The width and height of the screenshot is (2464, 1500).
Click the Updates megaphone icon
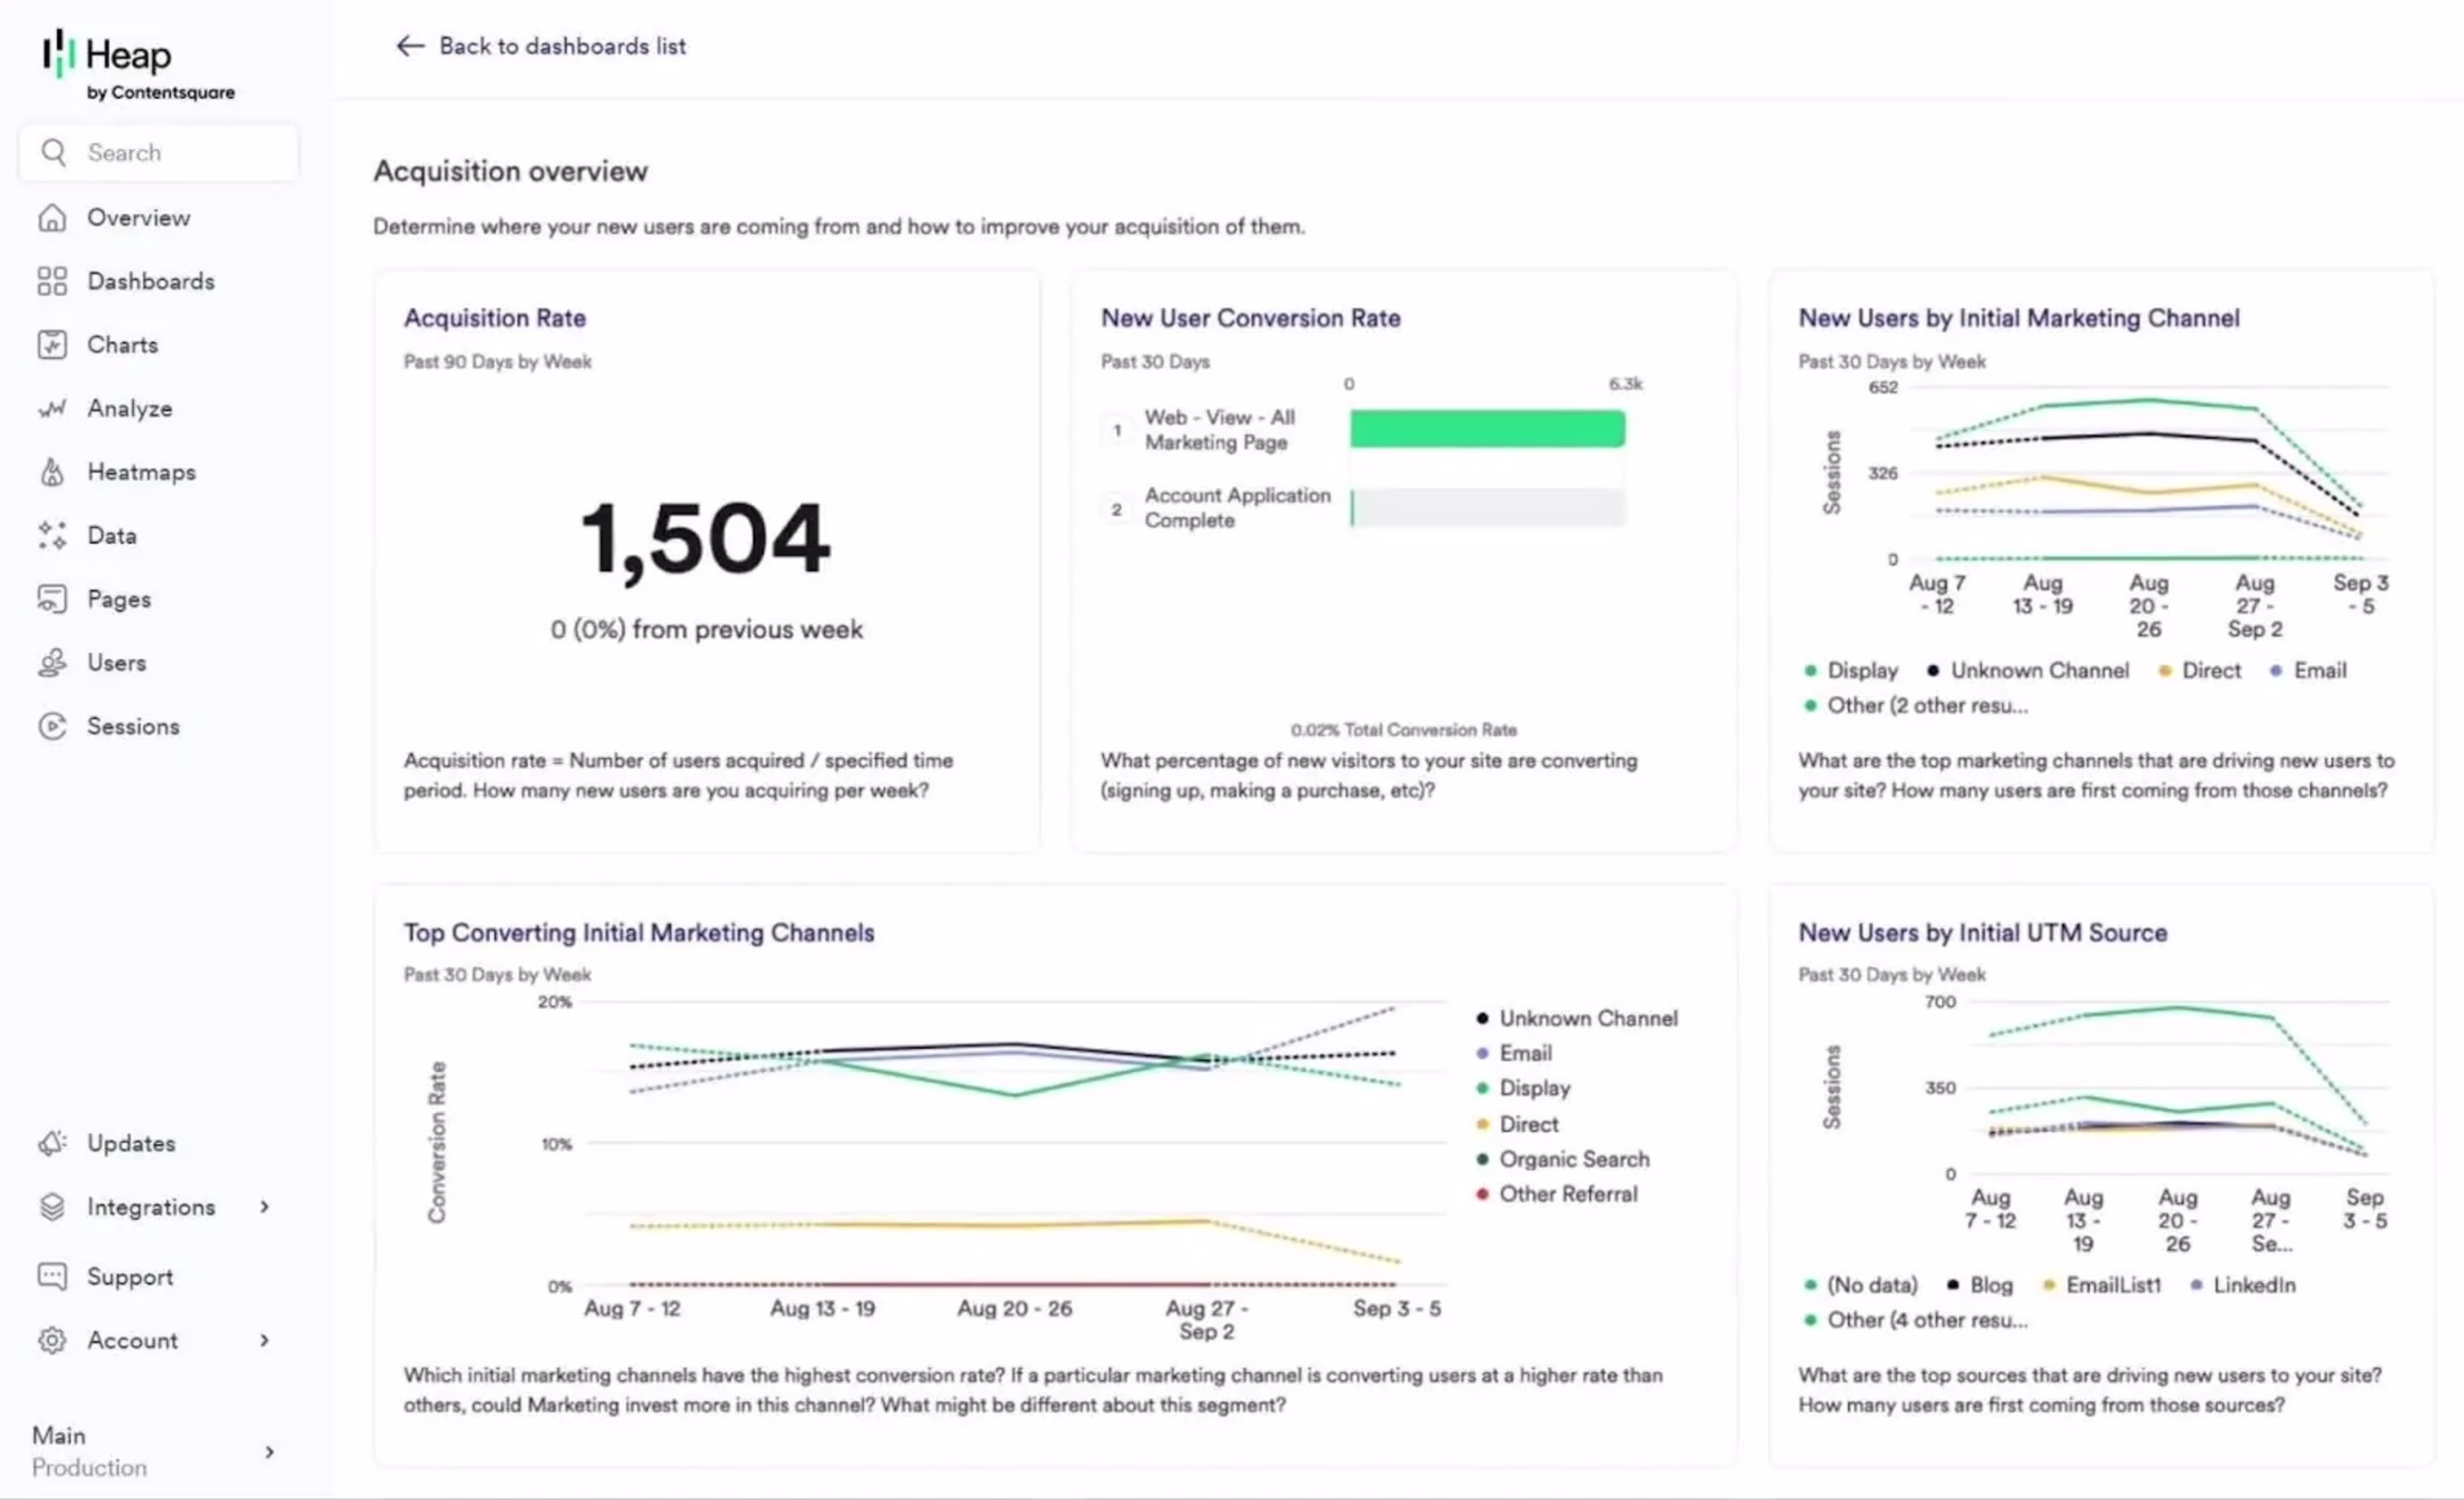[x=52, y=1143]
